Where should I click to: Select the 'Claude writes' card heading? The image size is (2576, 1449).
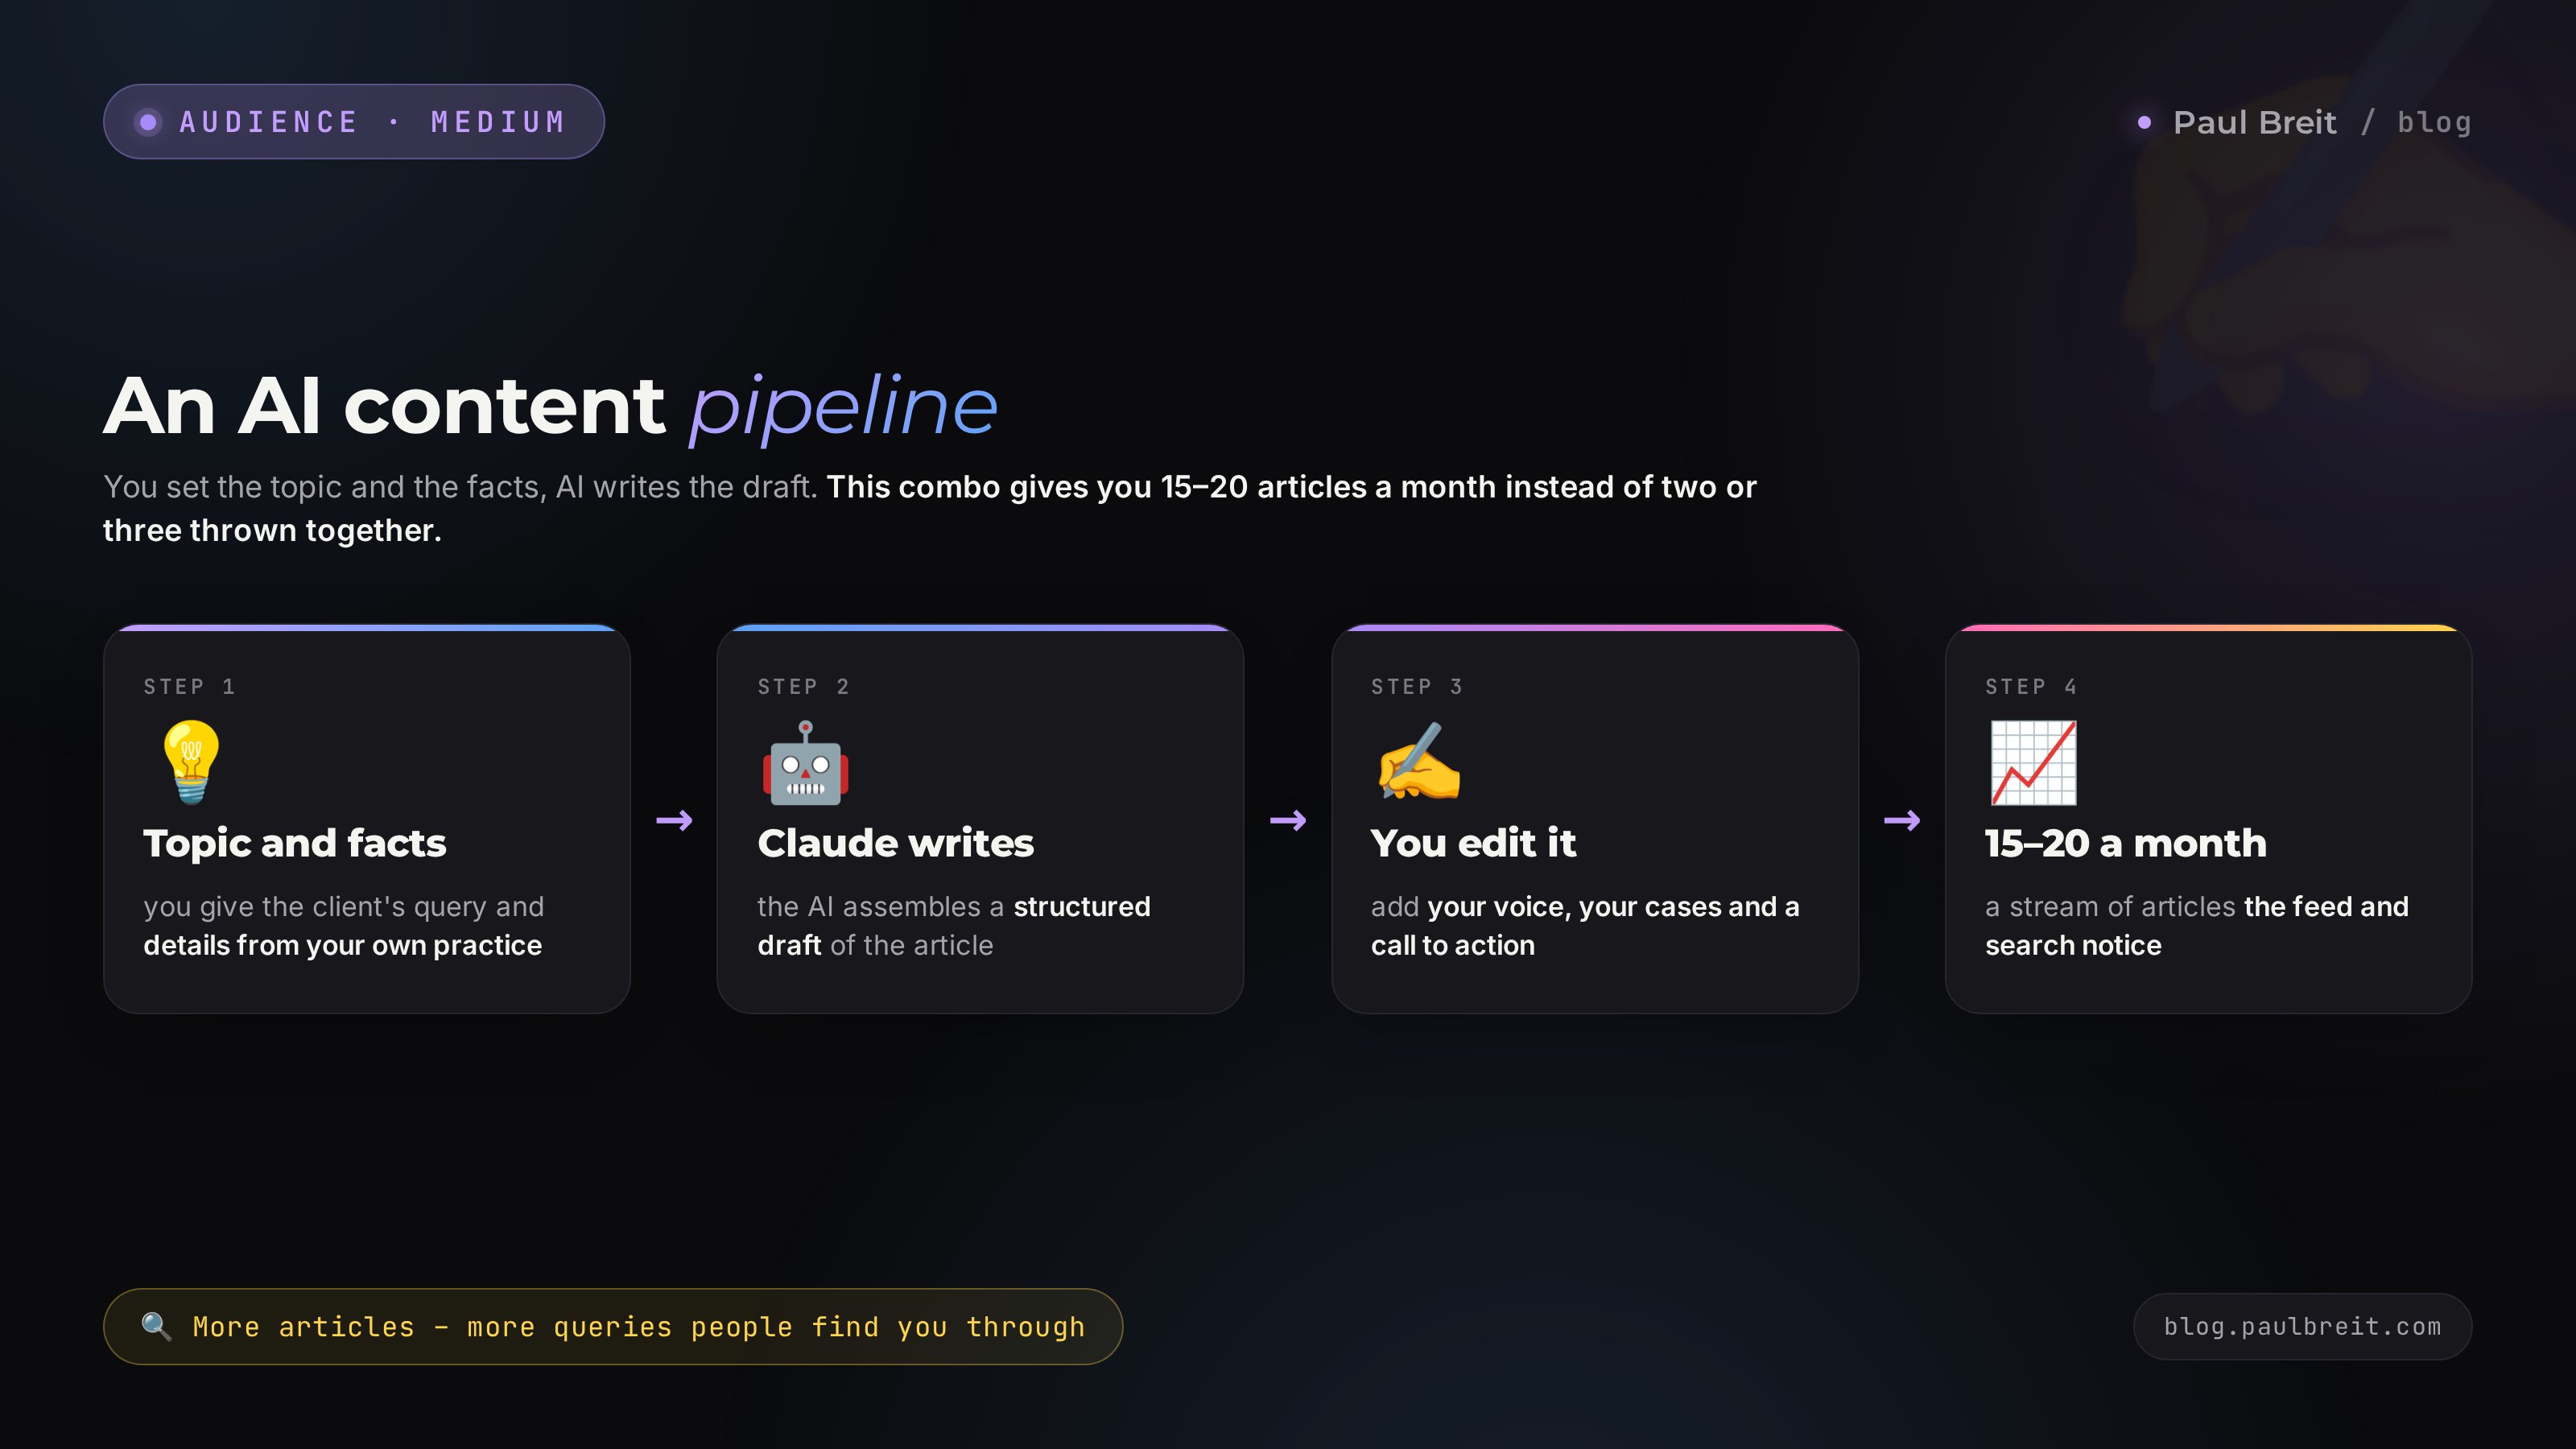tap(895, 843)
